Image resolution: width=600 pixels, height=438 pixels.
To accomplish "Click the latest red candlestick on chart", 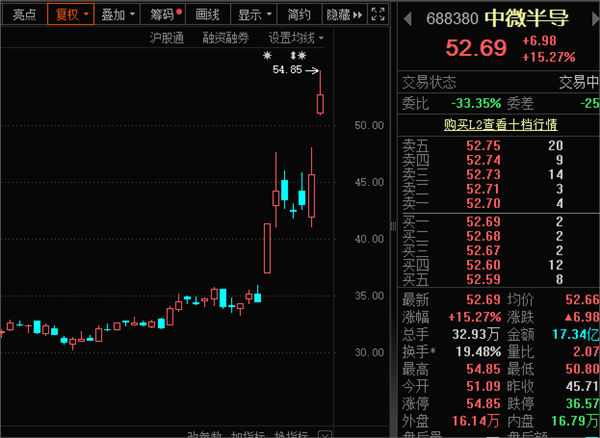I will pyautogui.click(x=320, y=103).
